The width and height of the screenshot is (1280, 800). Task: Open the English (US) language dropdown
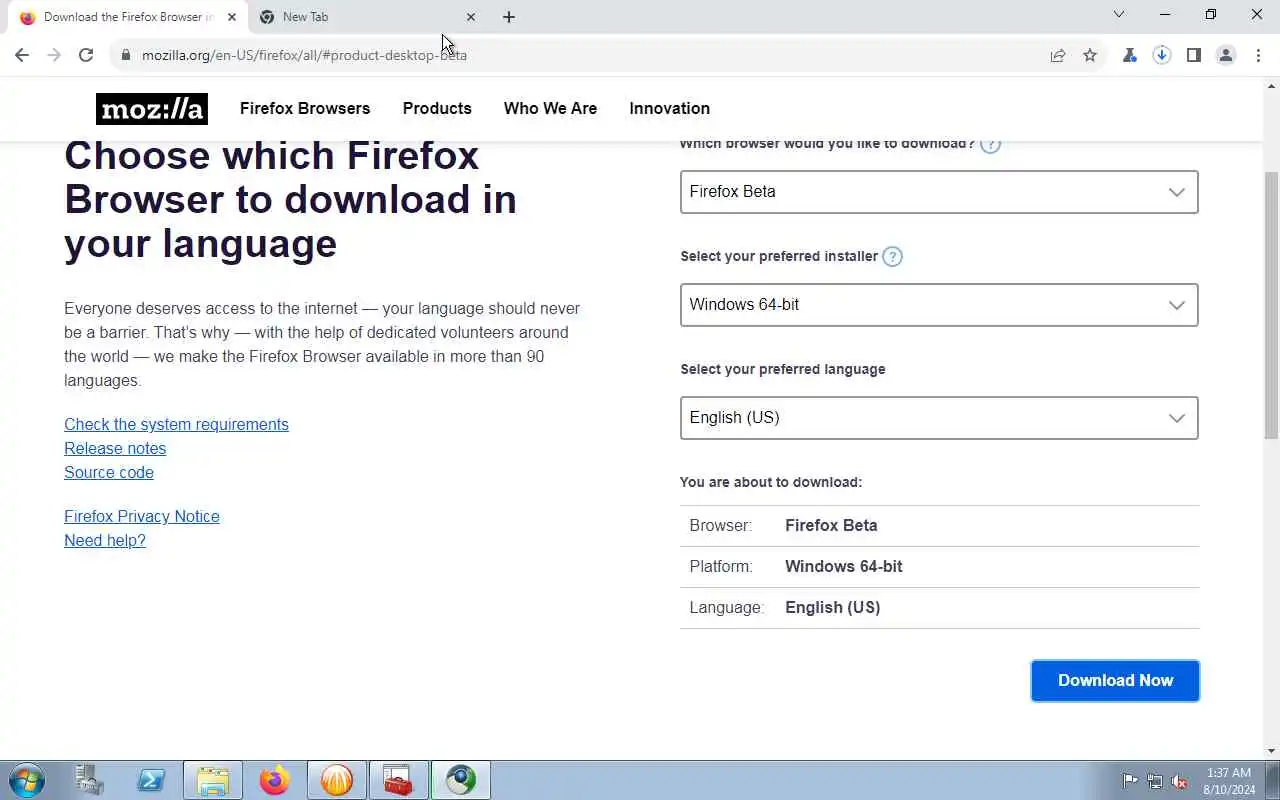point(939,418)
